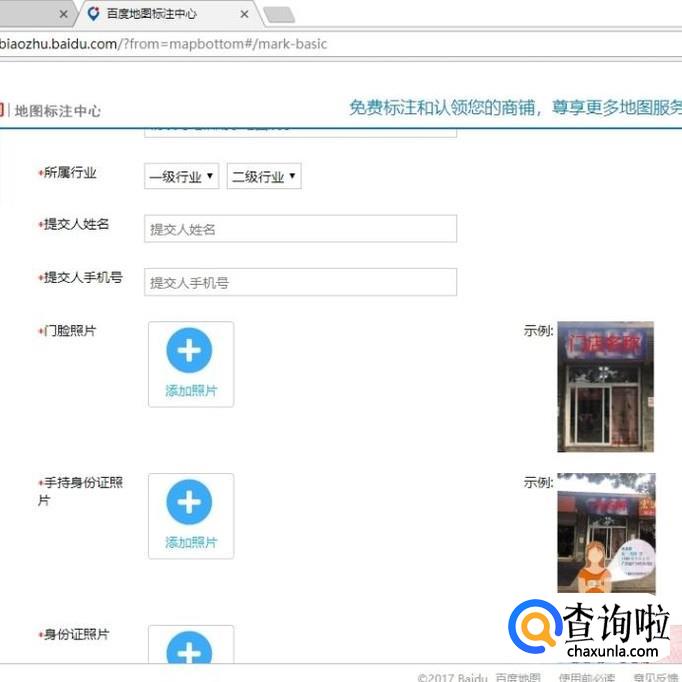Expand the 二级行业 dropdown
Image resolution: width=682 pixels, height=682 pixels.
(x=264, y=177)
